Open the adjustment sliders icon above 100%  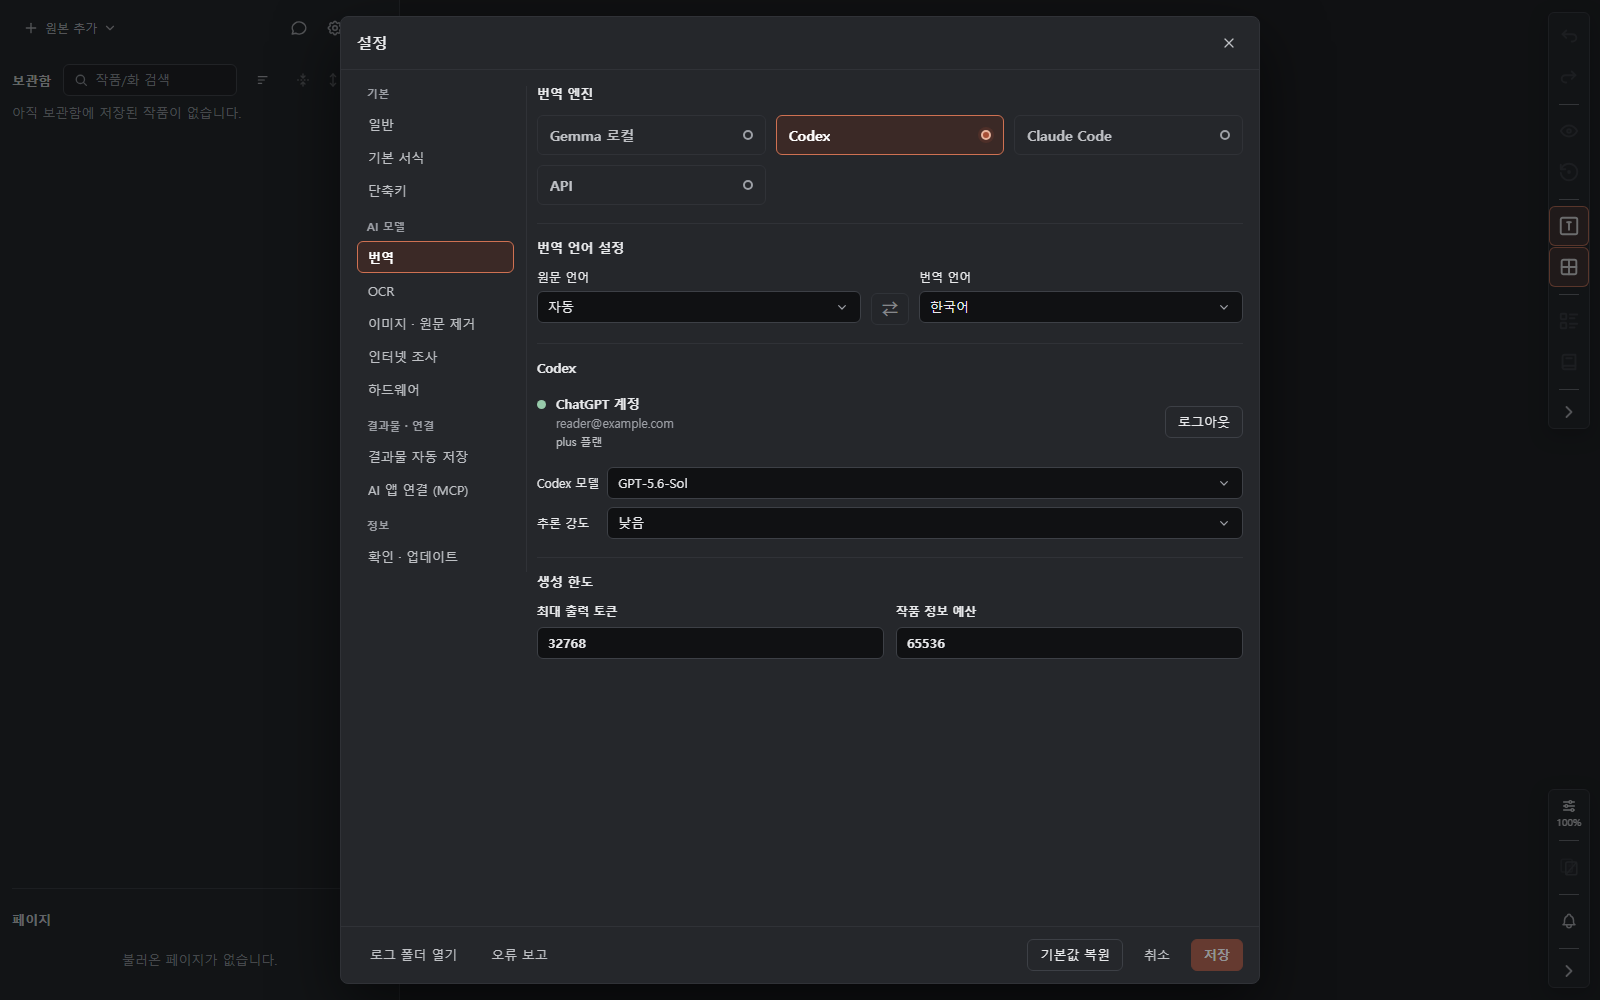pyautogui.click(x=1569, y=806)
